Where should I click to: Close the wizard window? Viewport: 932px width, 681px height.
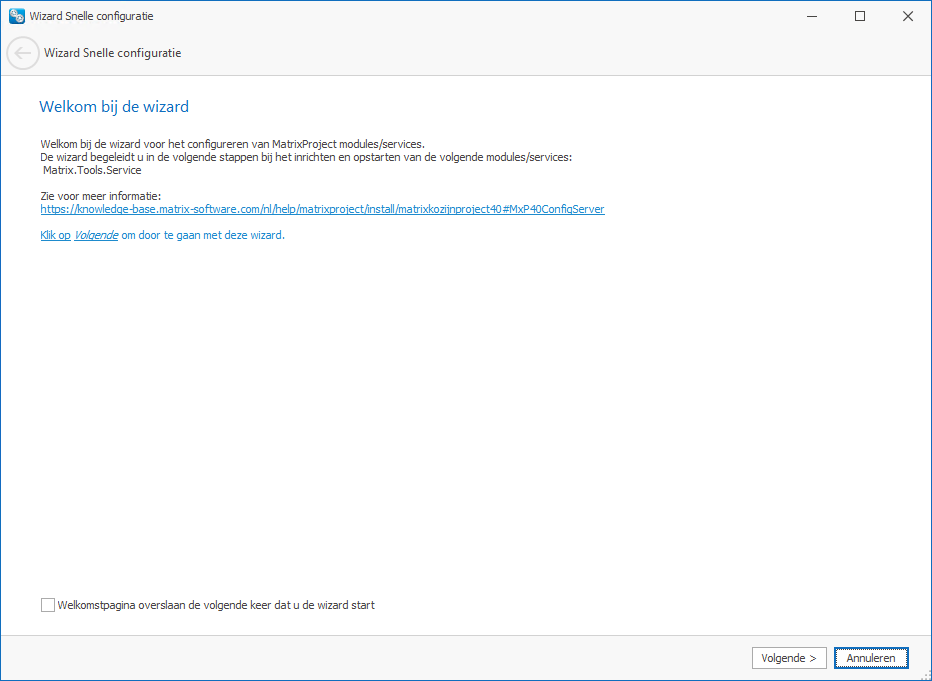tap(907, 16)
